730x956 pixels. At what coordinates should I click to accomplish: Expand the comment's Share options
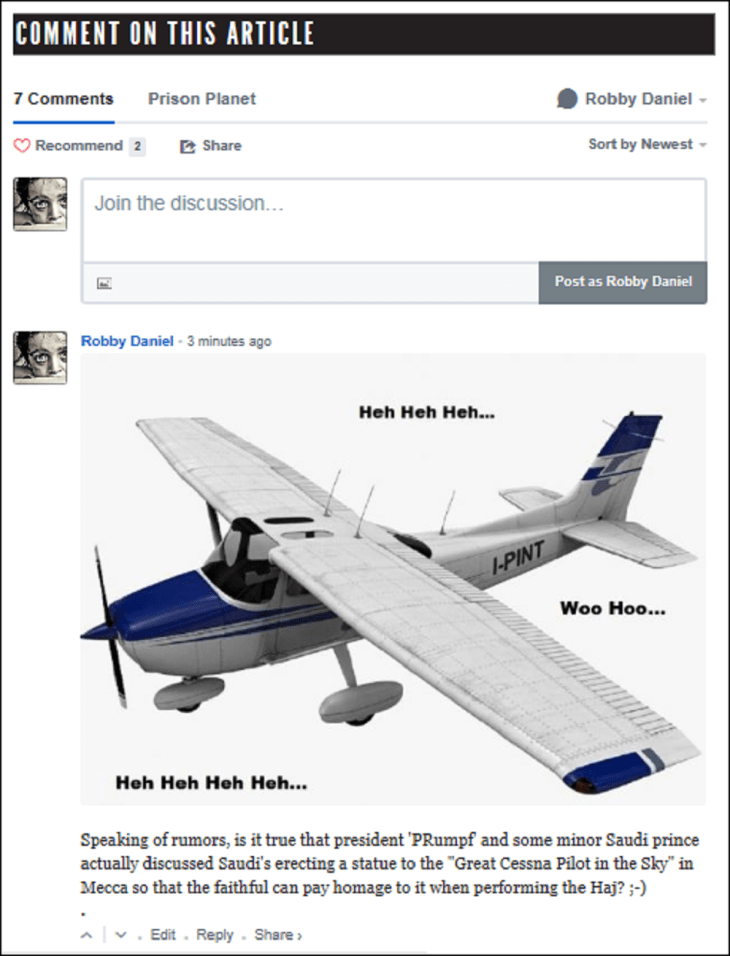point(278,935)
